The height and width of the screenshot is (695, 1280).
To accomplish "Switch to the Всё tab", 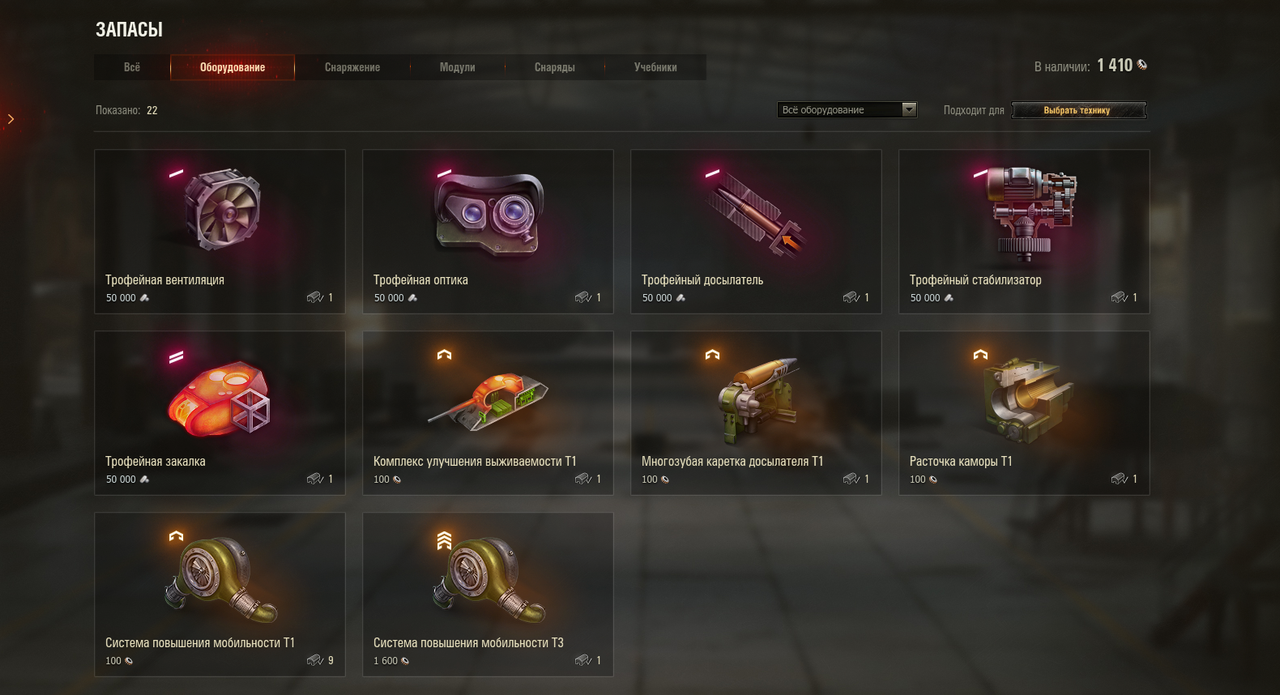I will tap(132, 67).
